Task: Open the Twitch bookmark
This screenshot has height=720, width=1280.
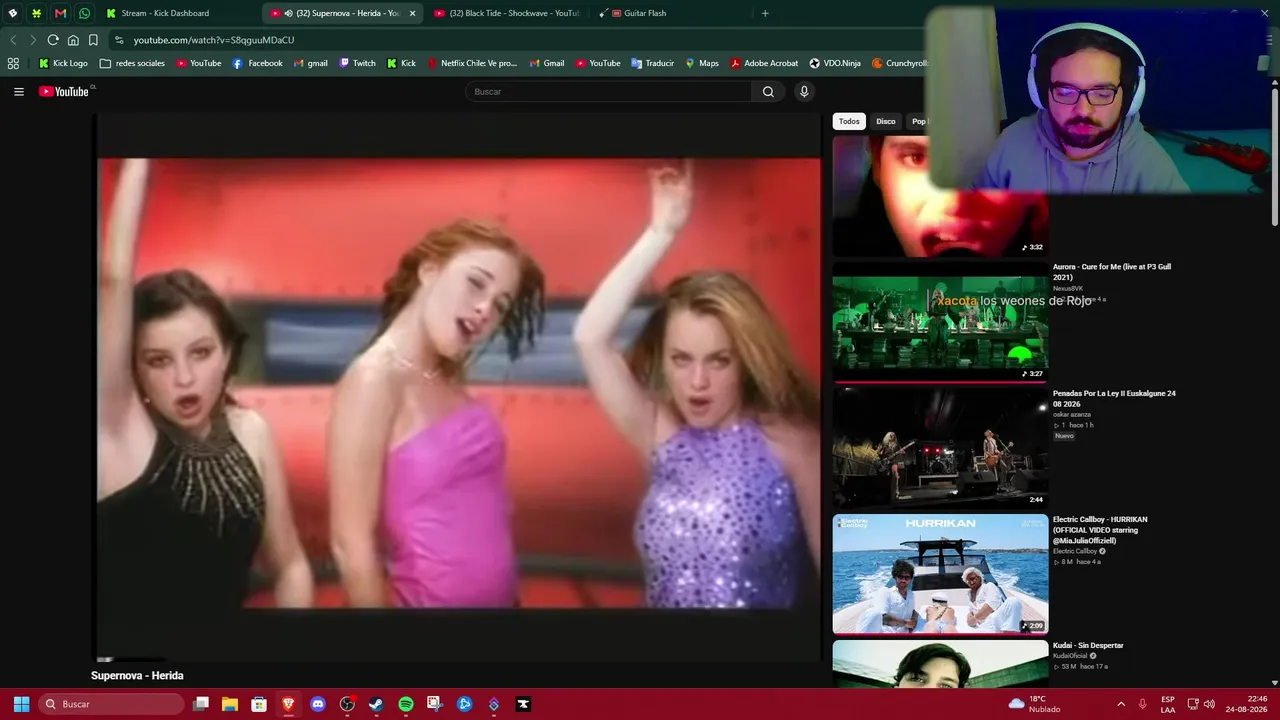Action: click(357, 63)
